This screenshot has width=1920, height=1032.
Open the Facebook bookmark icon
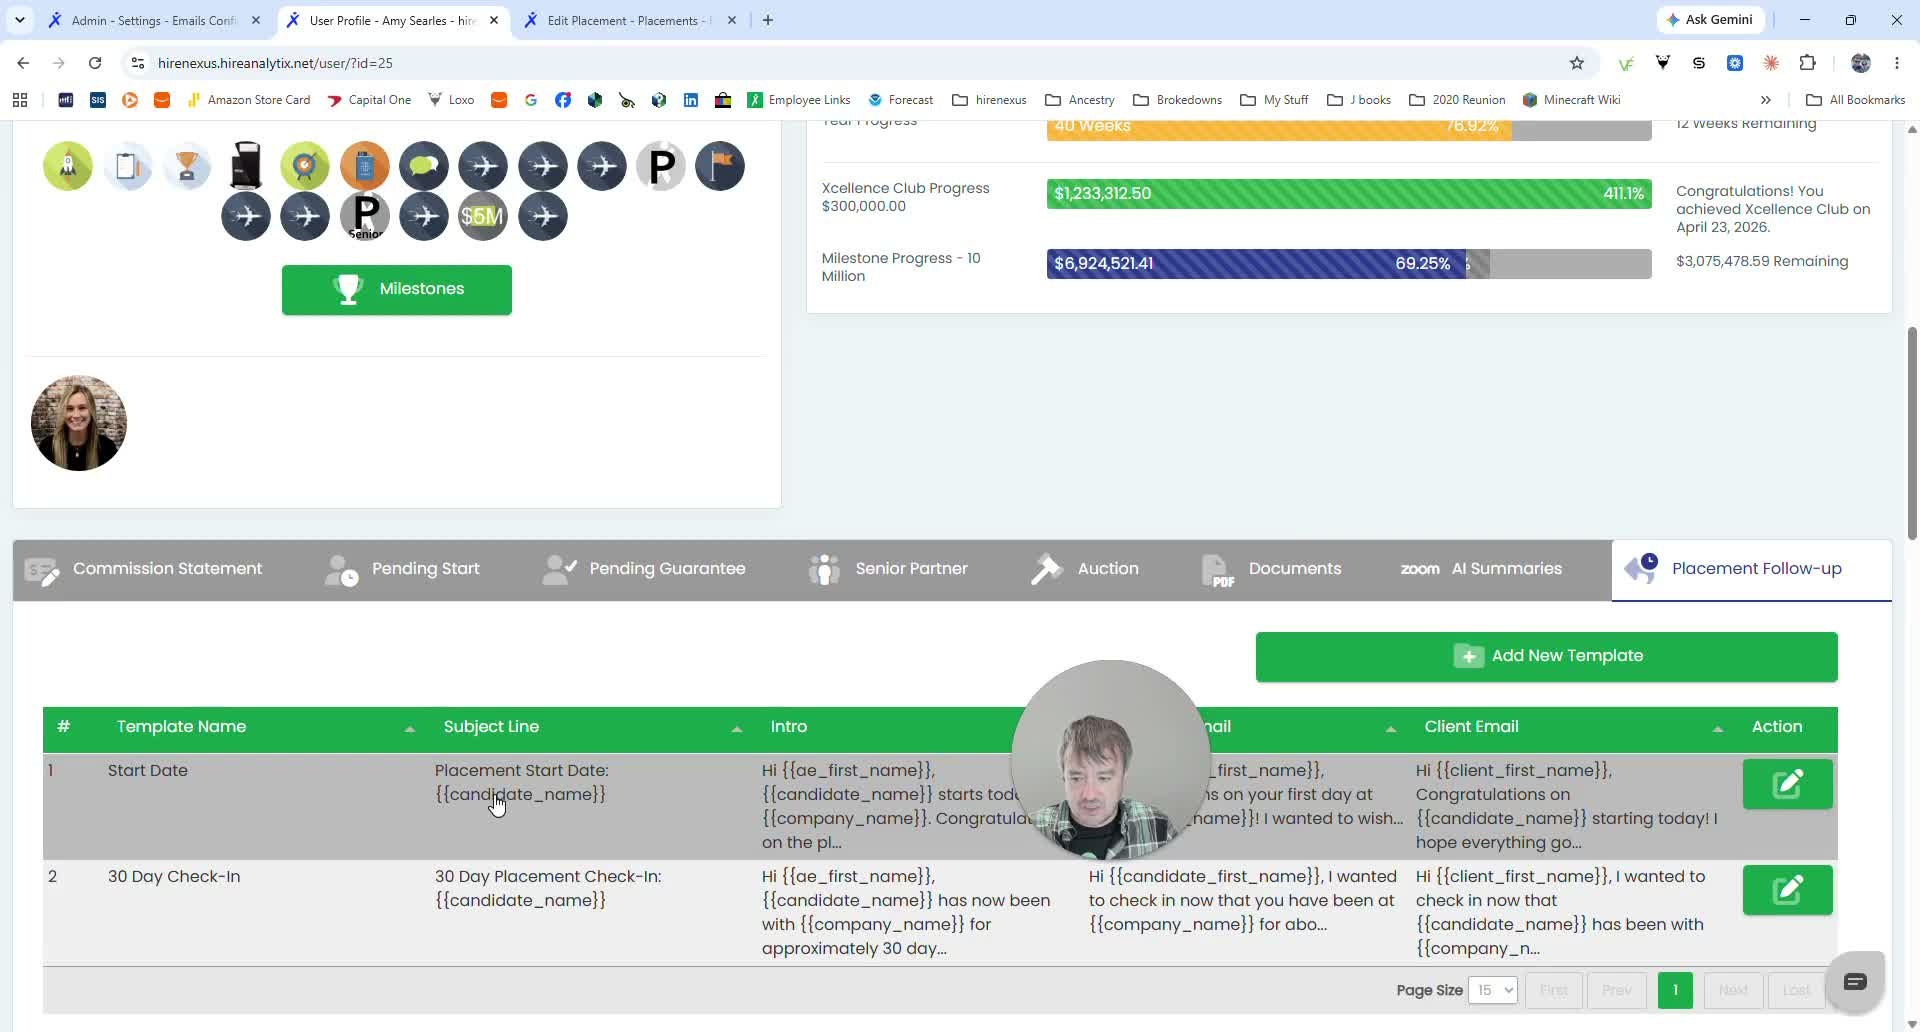563,100
